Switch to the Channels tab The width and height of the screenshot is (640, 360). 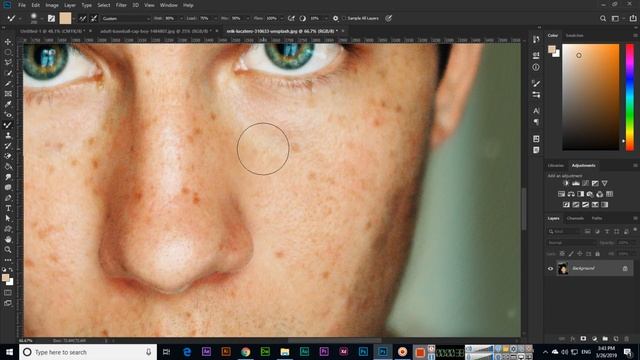tap(575, 218)
